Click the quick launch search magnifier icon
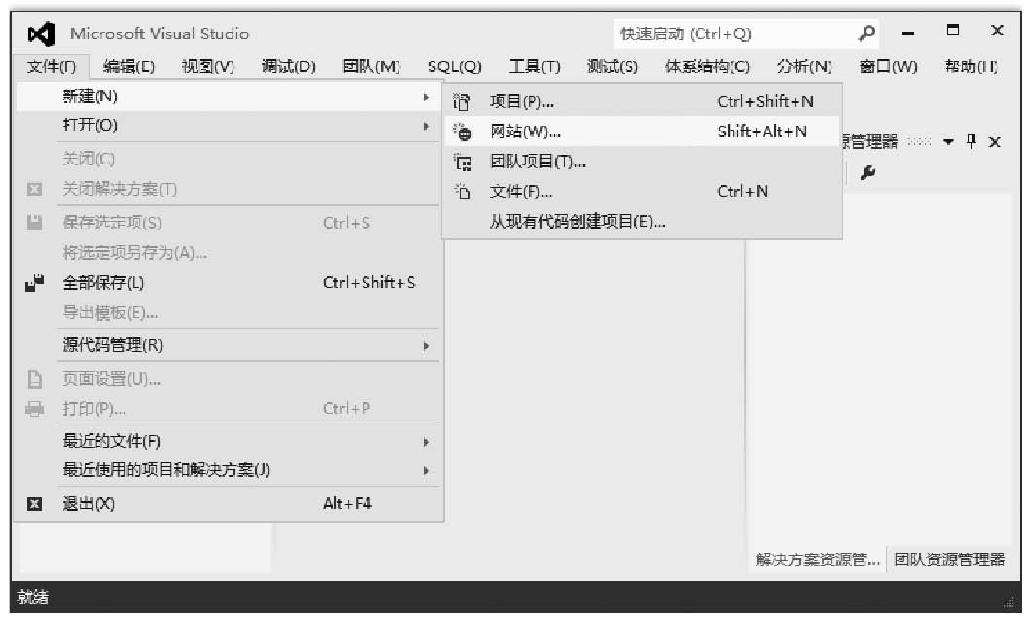 click(x=866, y=33)
